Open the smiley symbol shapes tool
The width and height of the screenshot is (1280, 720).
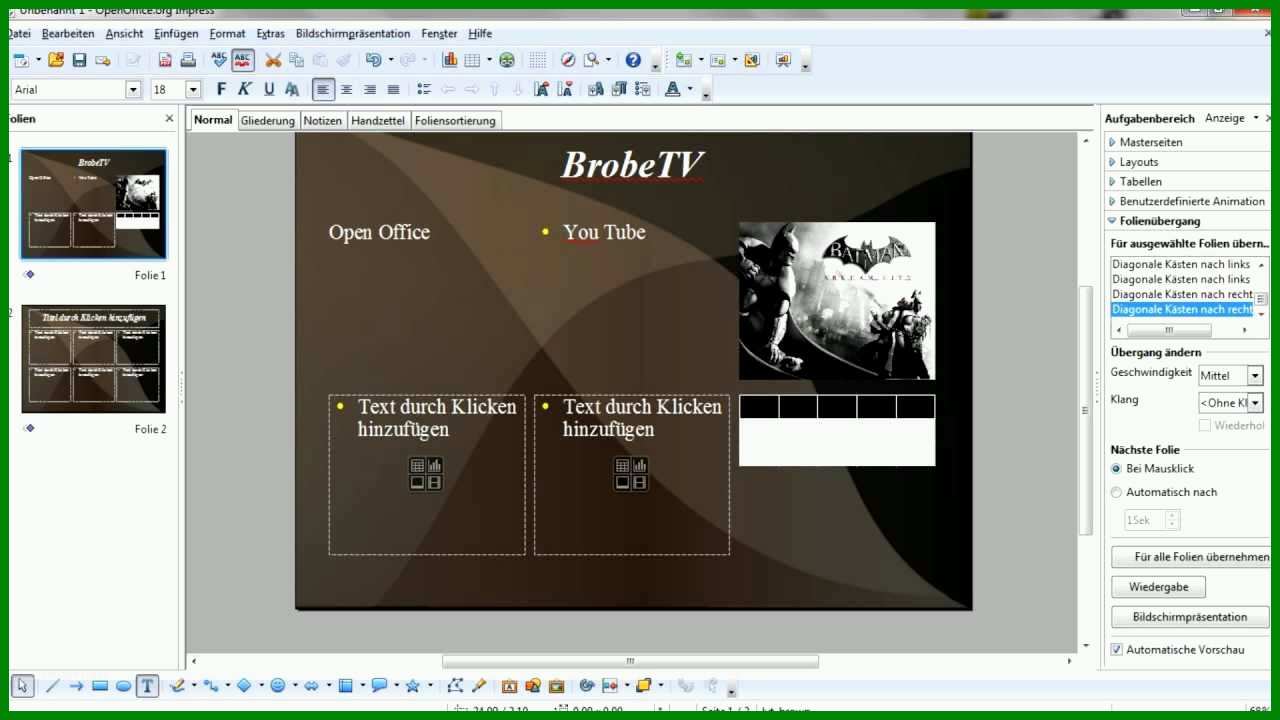[278, 686]
